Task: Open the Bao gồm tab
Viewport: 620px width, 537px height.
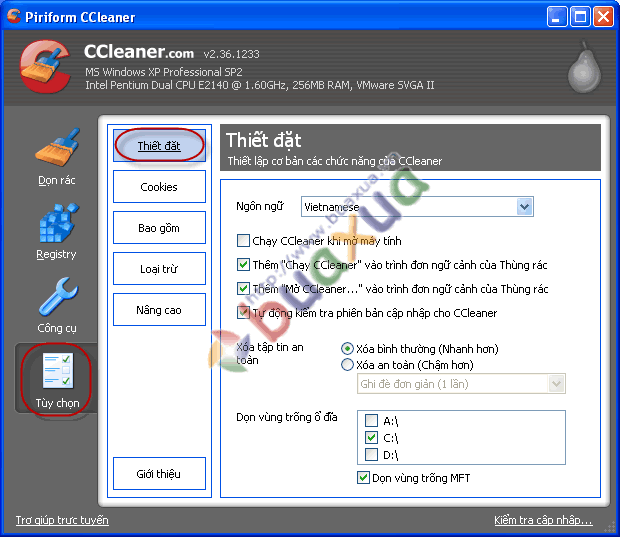Action: [159, 228]
